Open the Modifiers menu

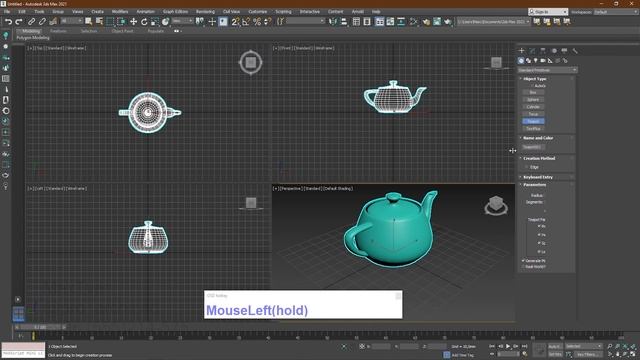pyautogui.click(x=120, y=12)
